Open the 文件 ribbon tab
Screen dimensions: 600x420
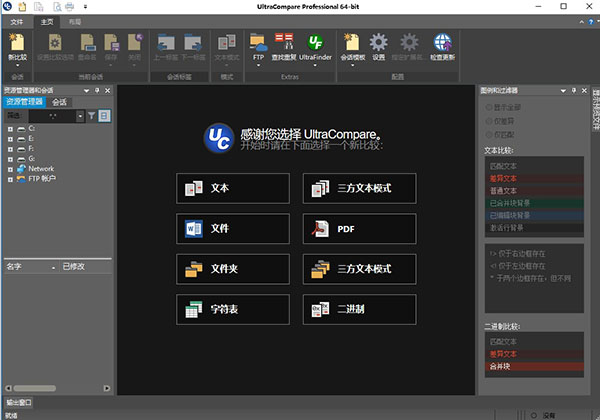16,22
